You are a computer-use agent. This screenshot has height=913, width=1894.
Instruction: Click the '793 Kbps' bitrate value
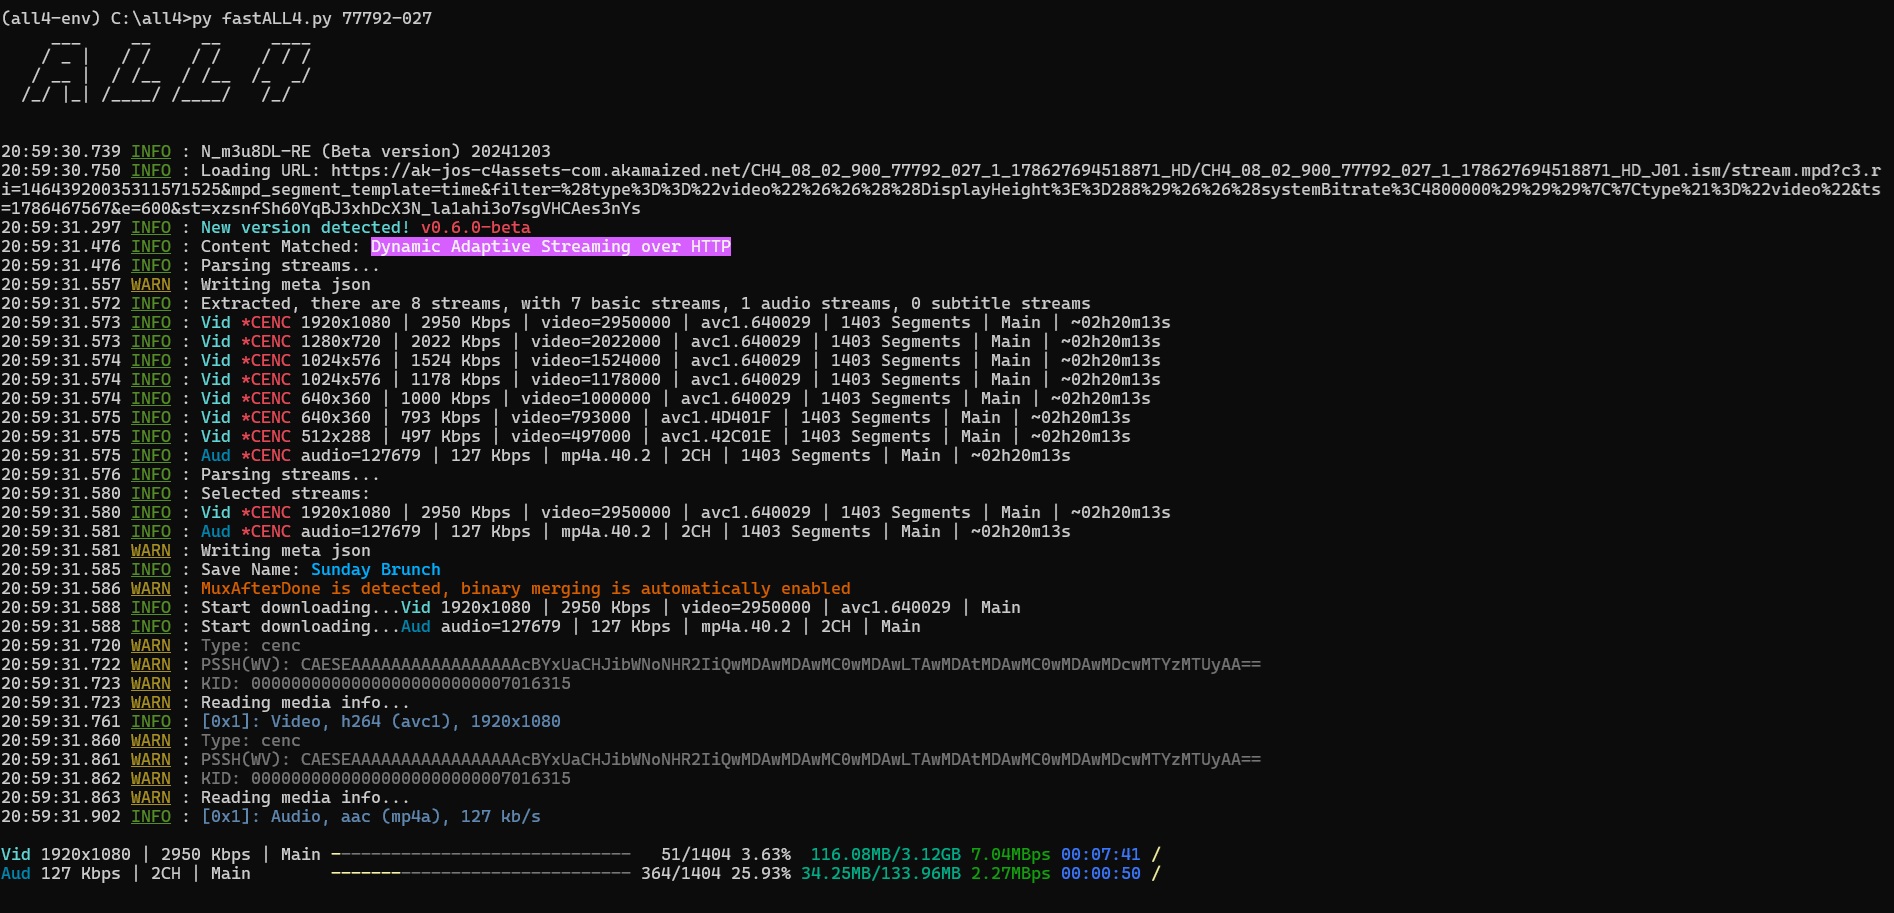click(x=441, y=418)
